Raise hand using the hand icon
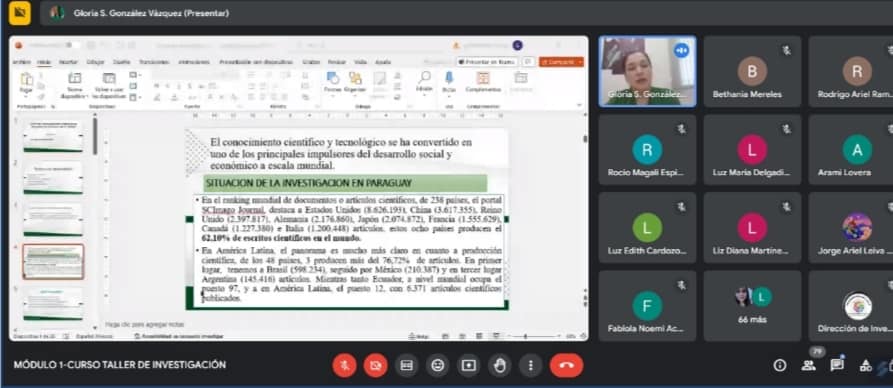 [499, 365]
